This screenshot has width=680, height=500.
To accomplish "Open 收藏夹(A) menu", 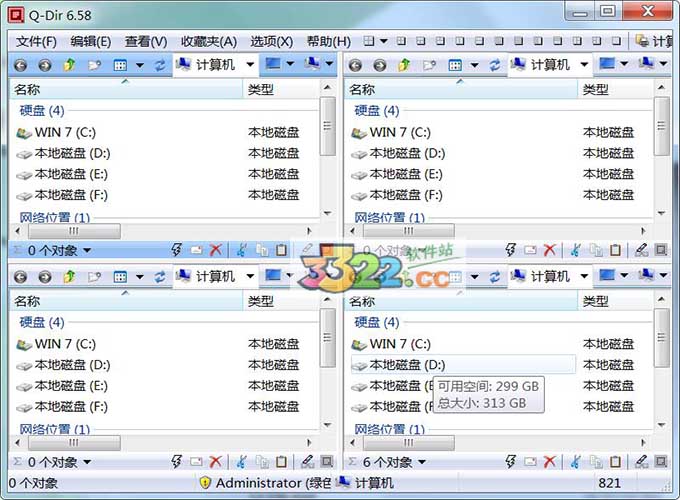I will tap(209, 42).
